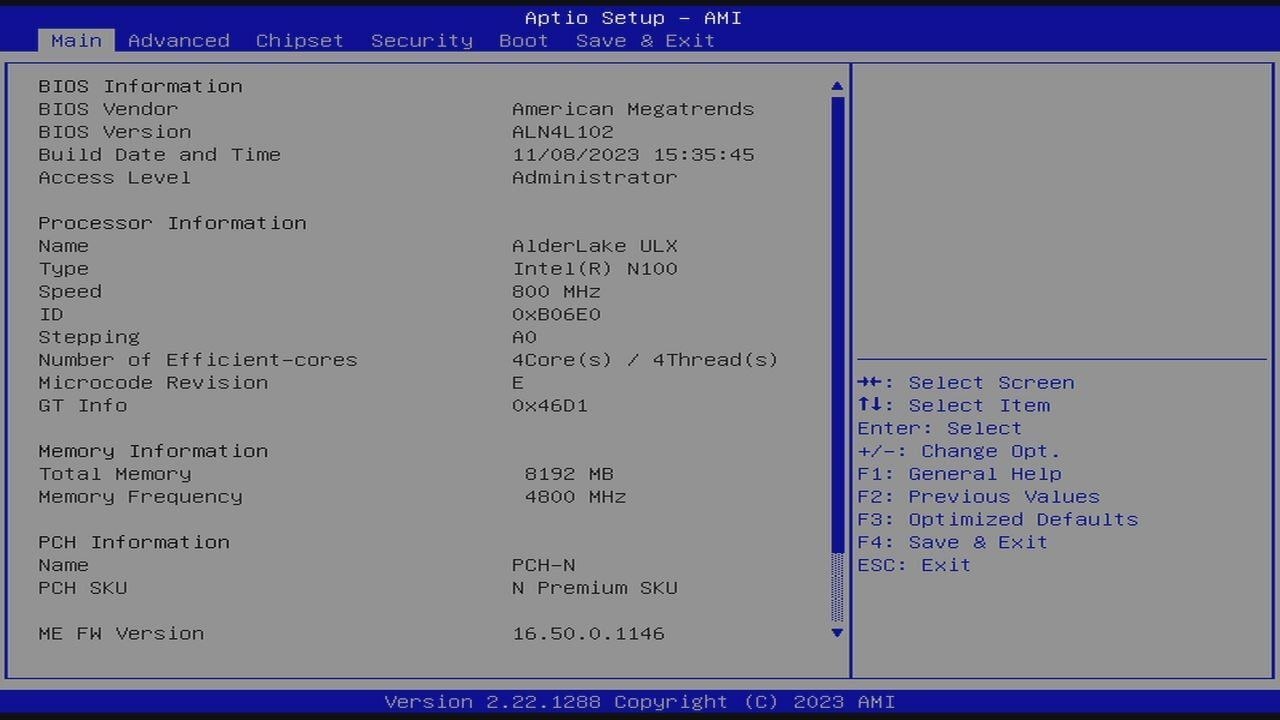Click the Enter: Select hint
Screen dimensions: 1280x720
[940, 428]
